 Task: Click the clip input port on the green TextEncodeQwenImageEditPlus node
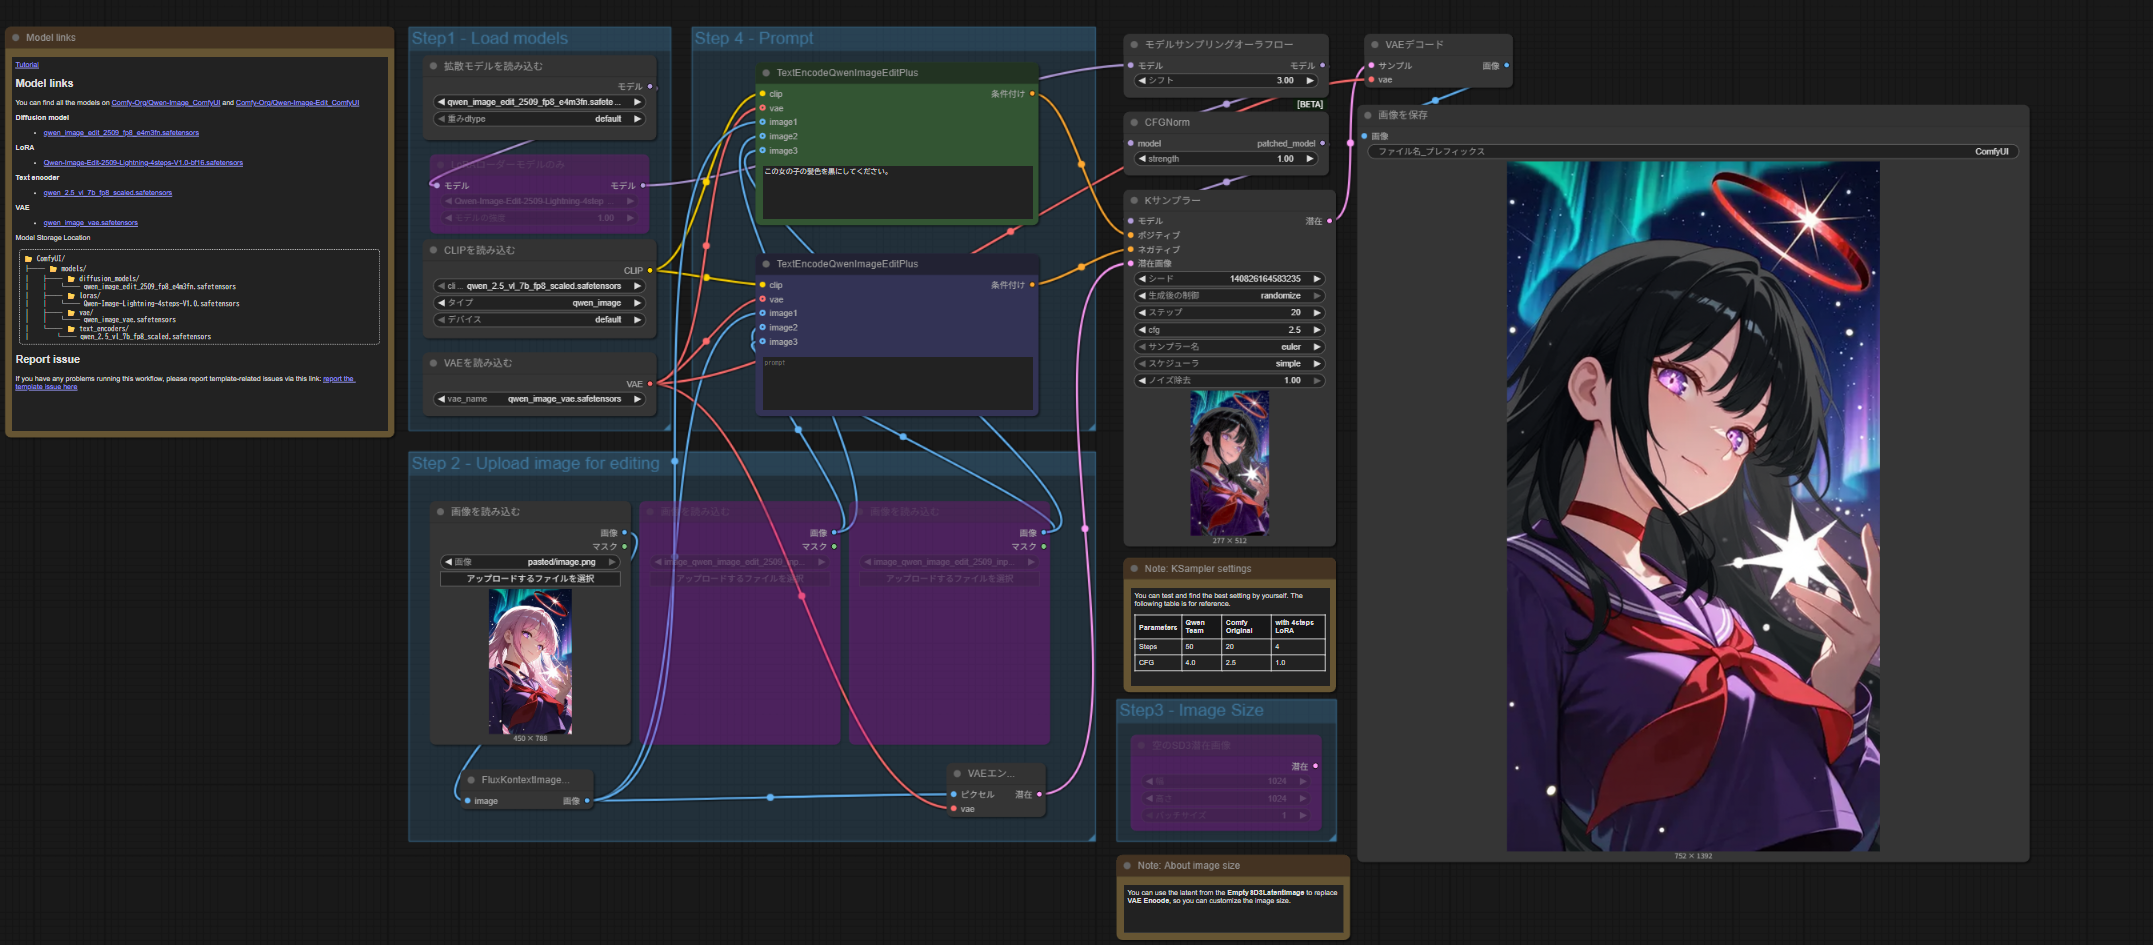point(762,94)
